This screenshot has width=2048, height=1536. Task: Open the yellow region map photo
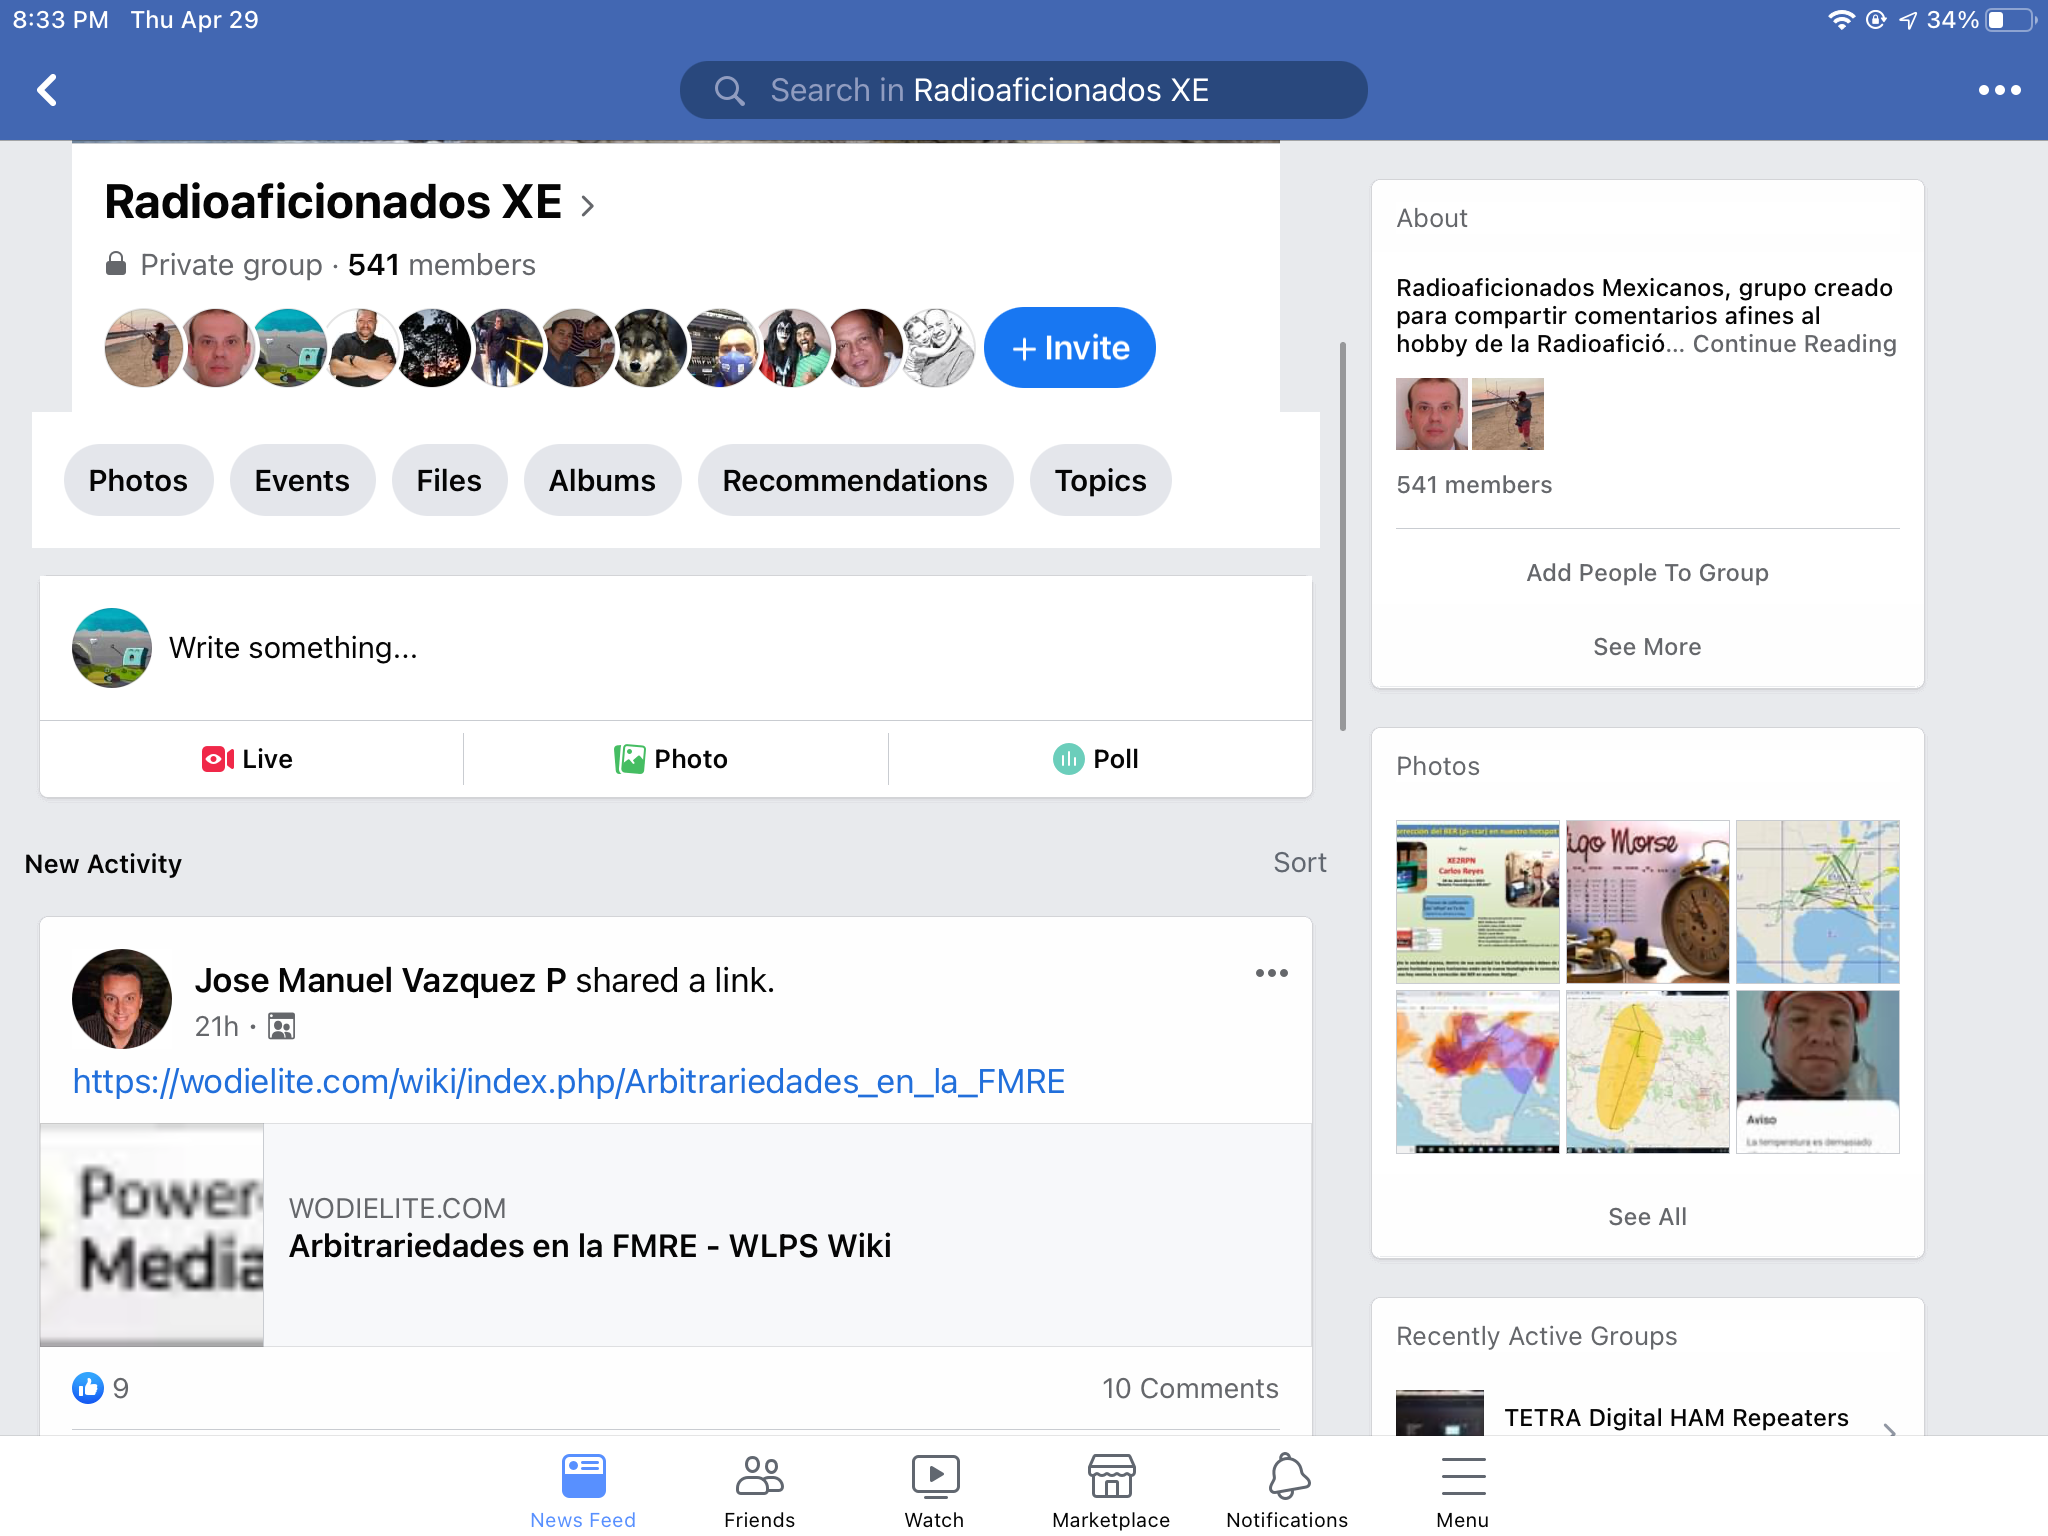1647,1072
